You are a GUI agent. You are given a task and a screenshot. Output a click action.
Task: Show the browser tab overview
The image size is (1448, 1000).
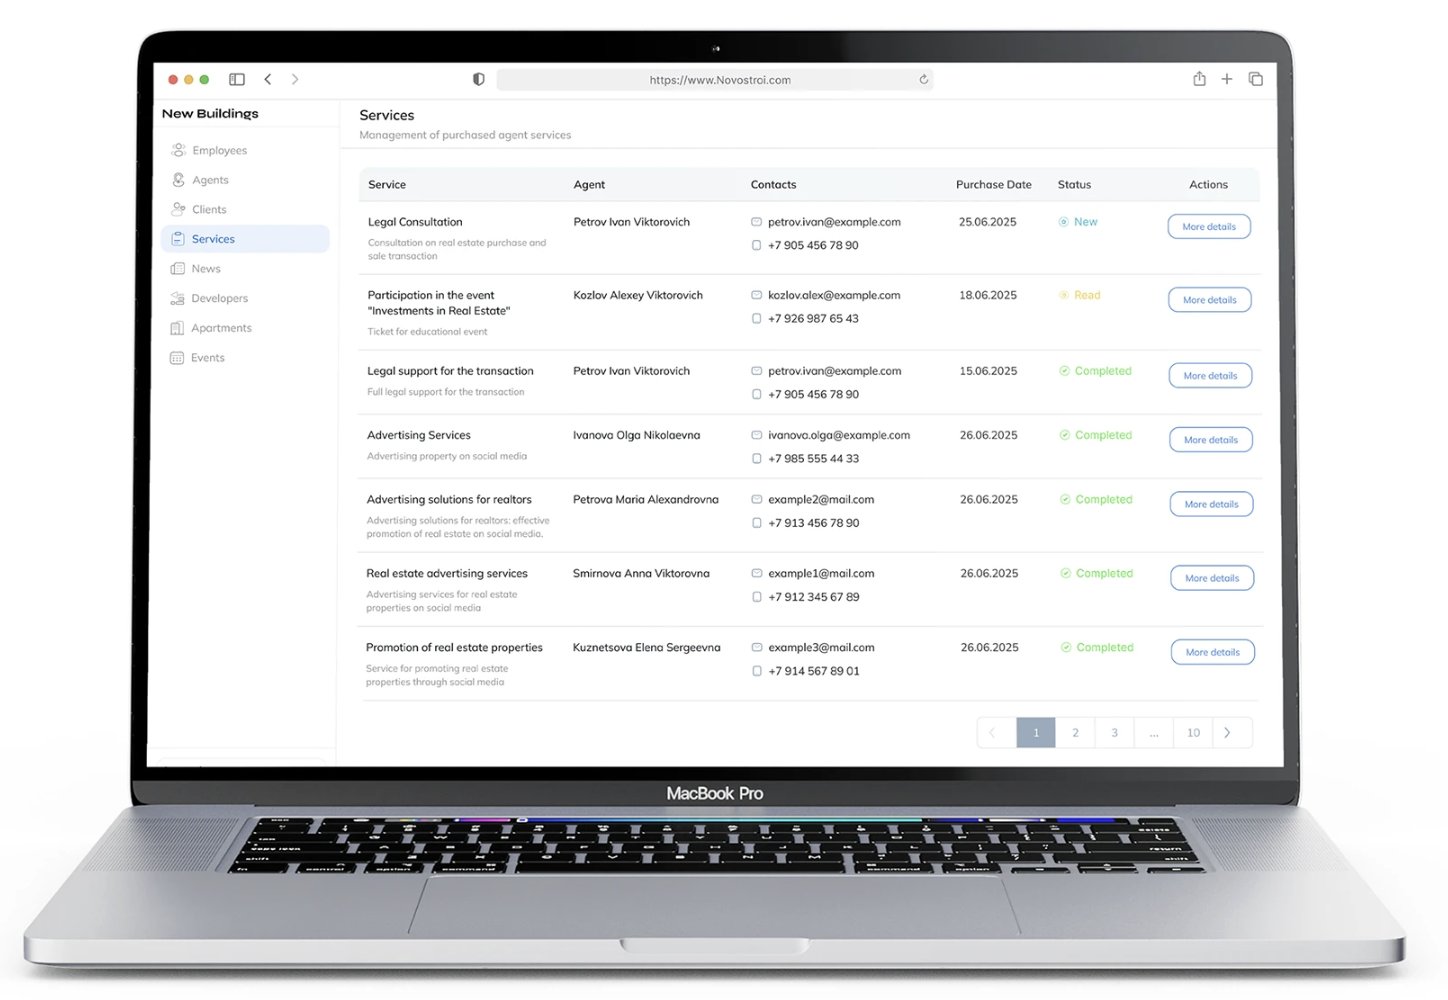point(1256,79)
